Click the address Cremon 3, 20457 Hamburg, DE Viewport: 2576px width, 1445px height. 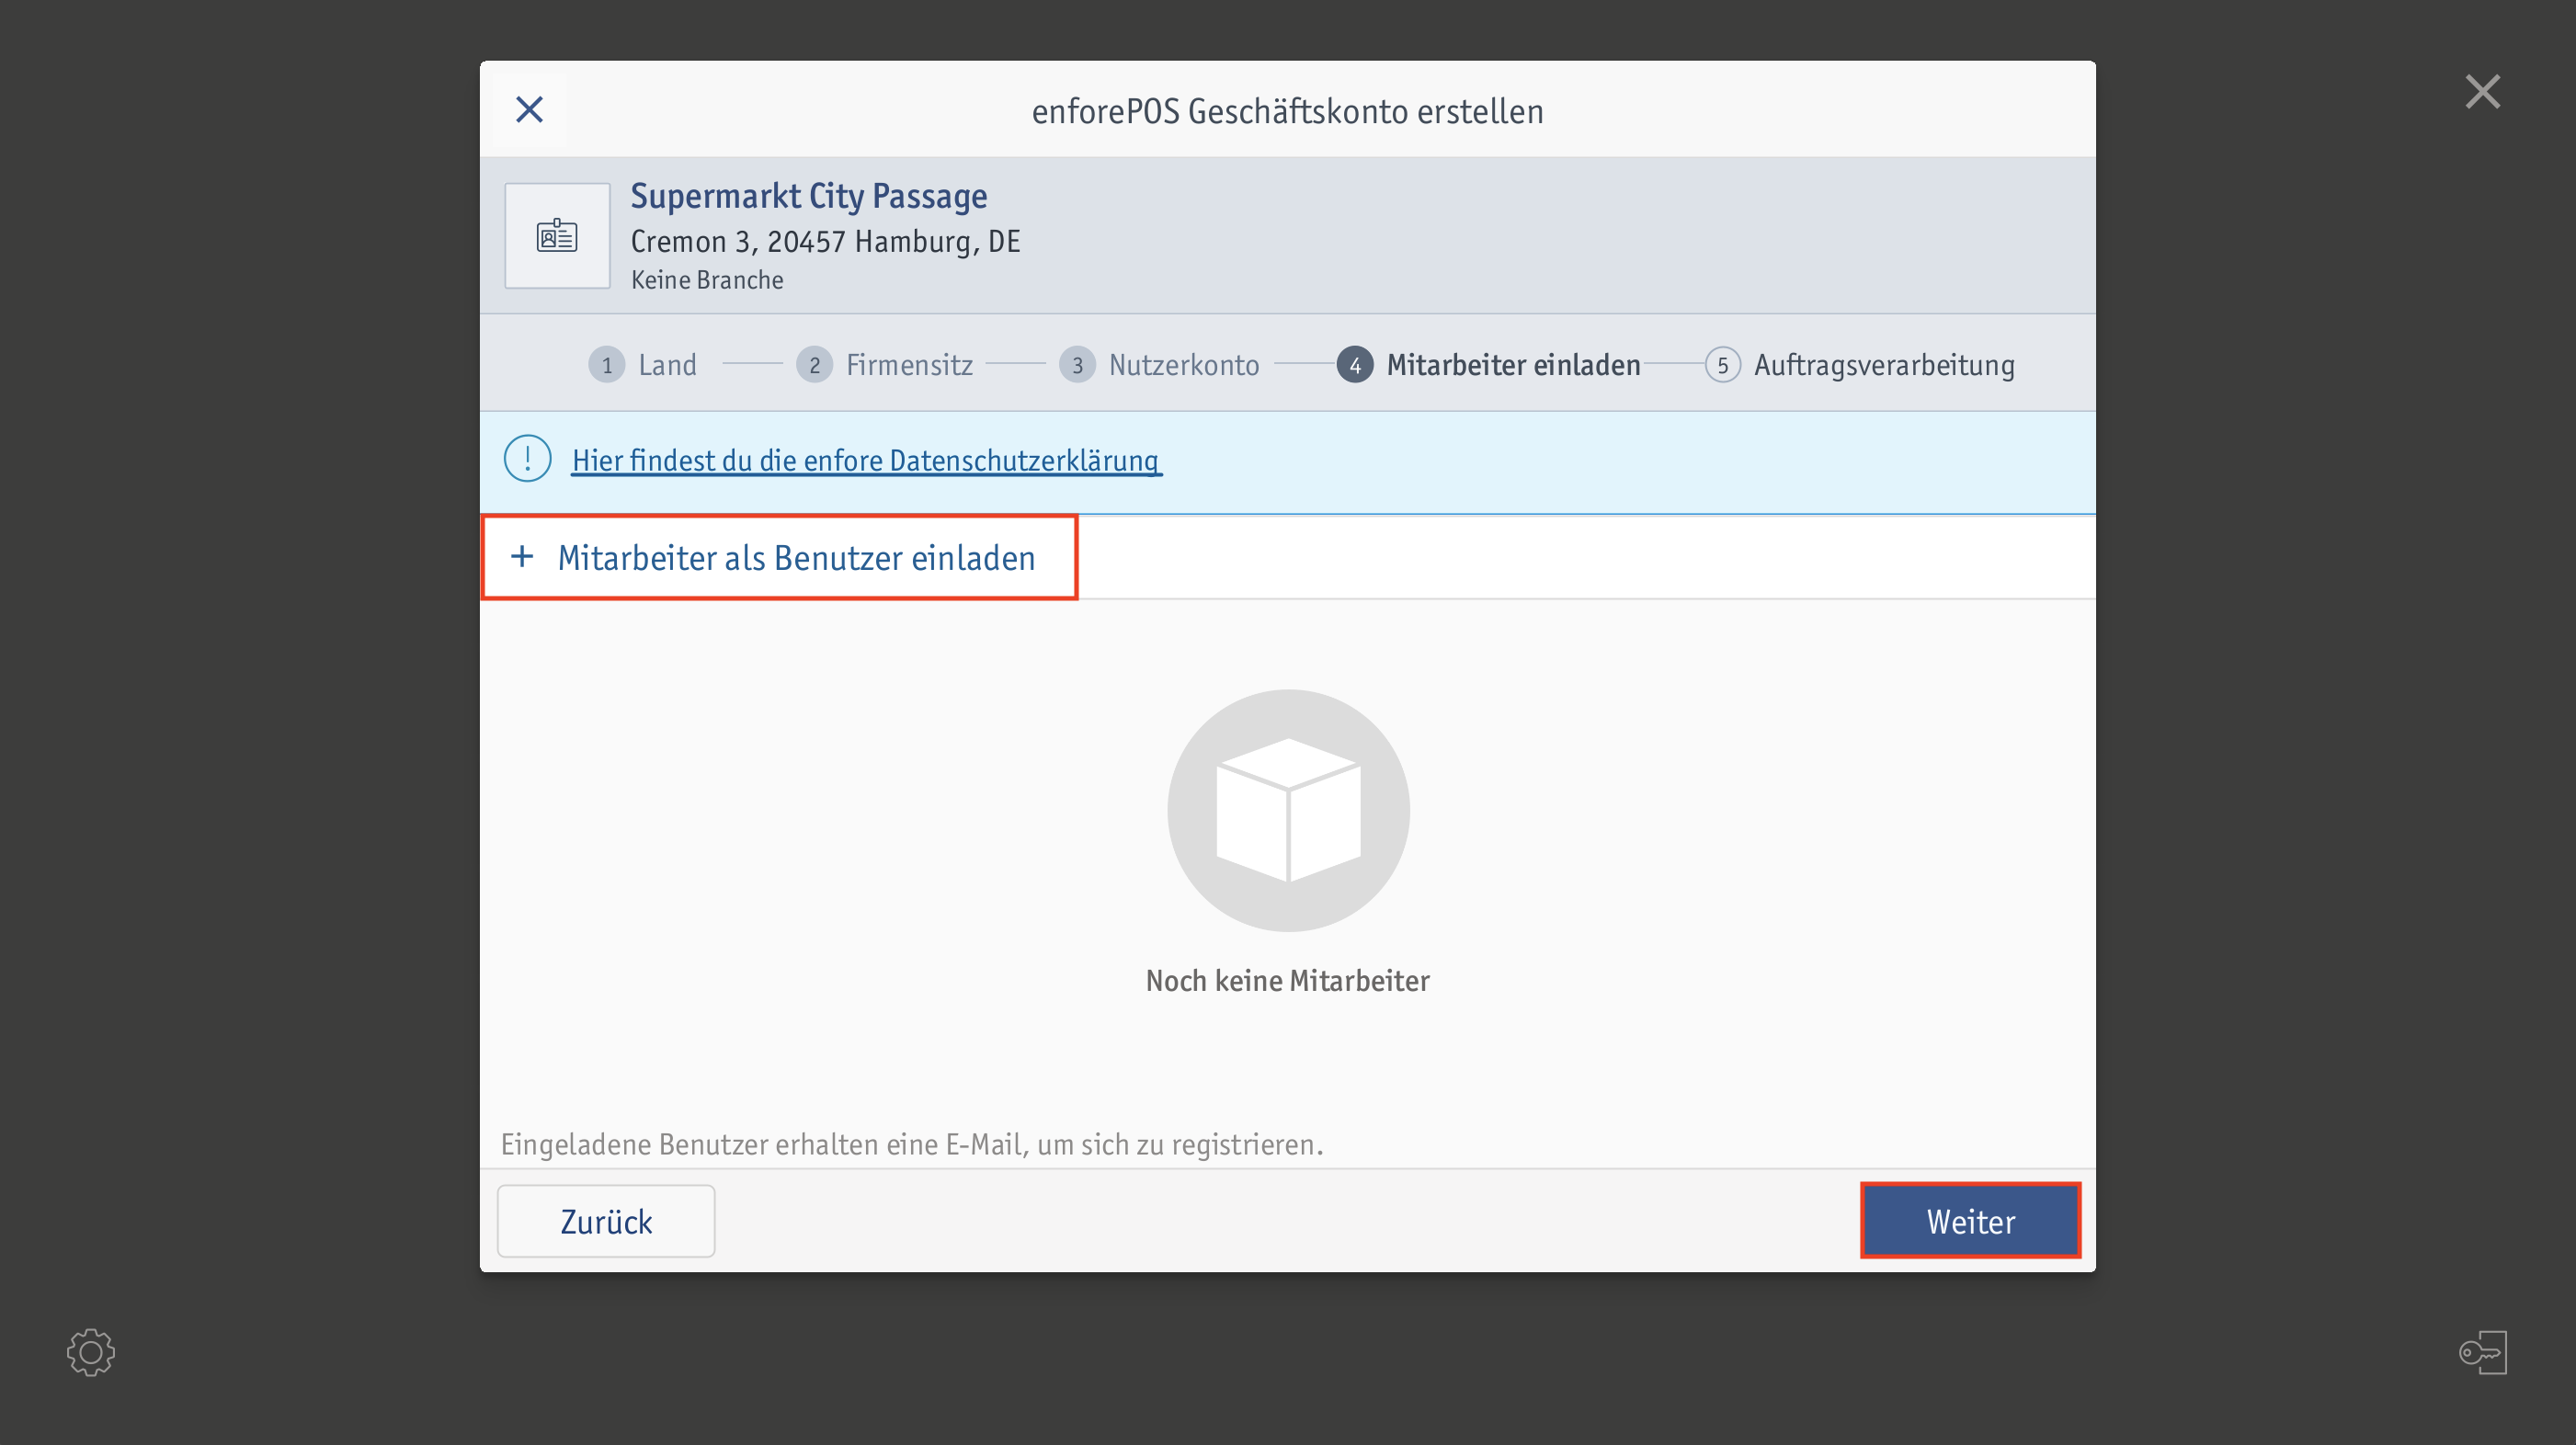point(825,241)
